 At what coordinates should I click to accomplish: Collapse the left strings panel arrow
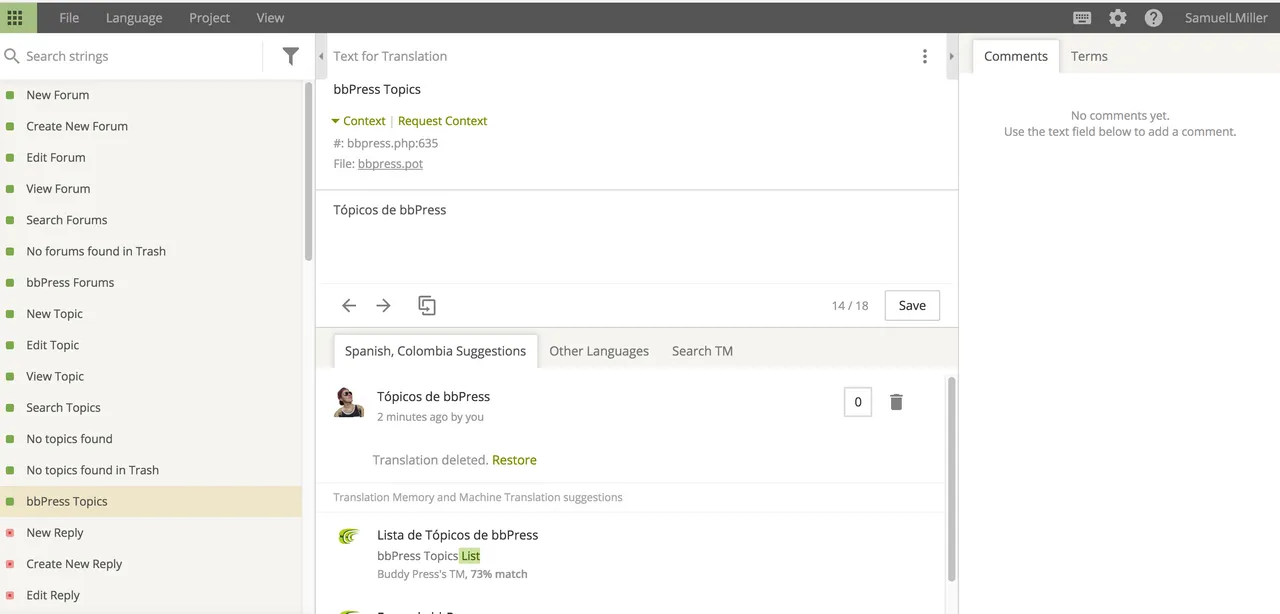pyautogui.click(x=321, y=56)
